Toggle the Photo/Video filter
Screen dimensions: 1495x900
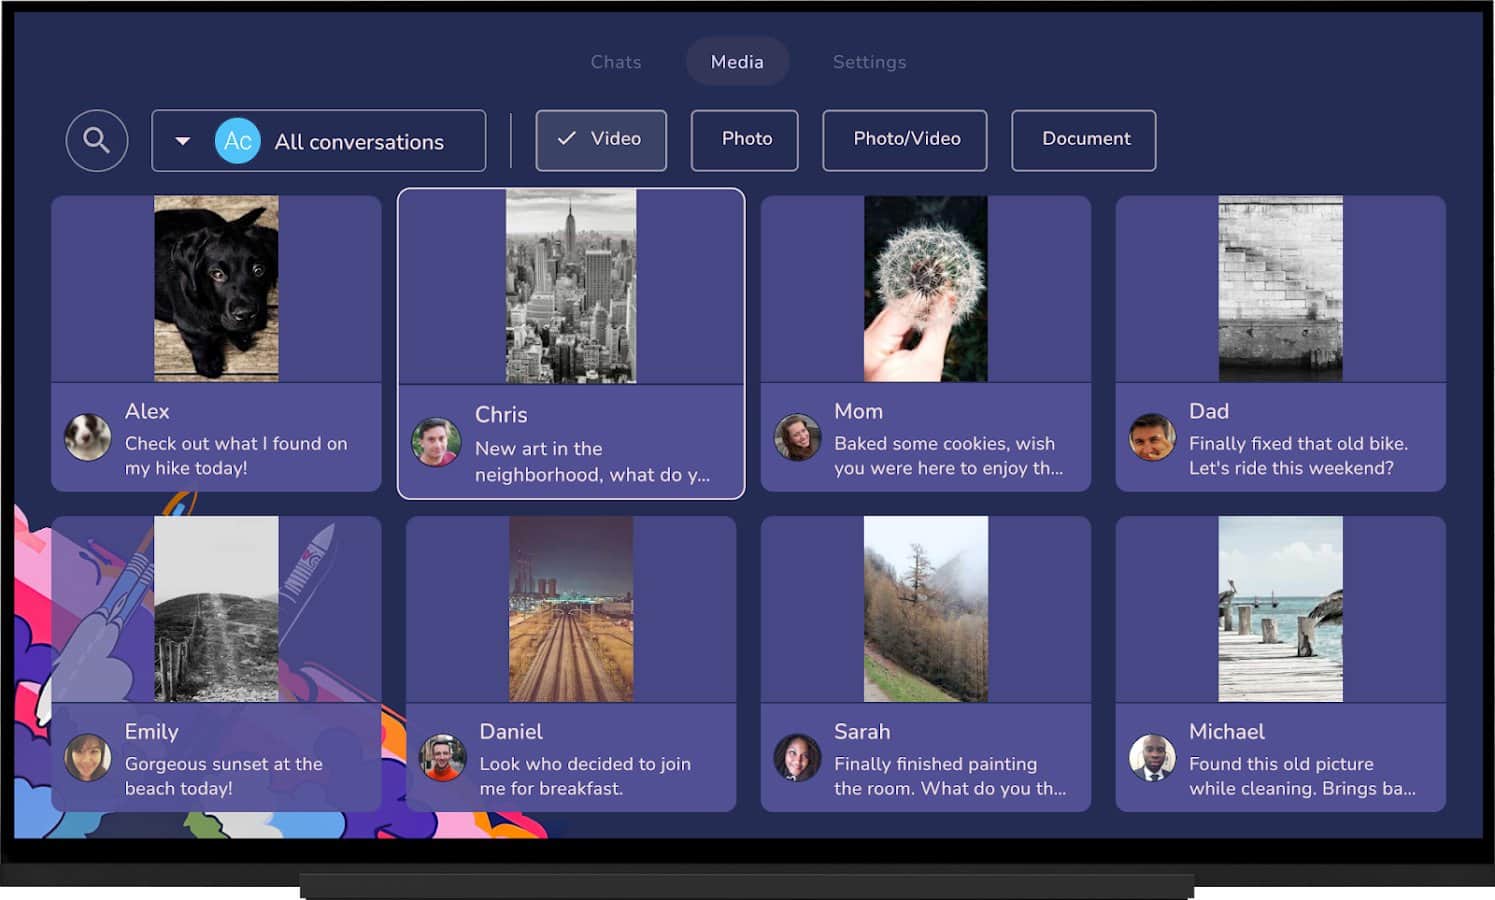point(905,140)
